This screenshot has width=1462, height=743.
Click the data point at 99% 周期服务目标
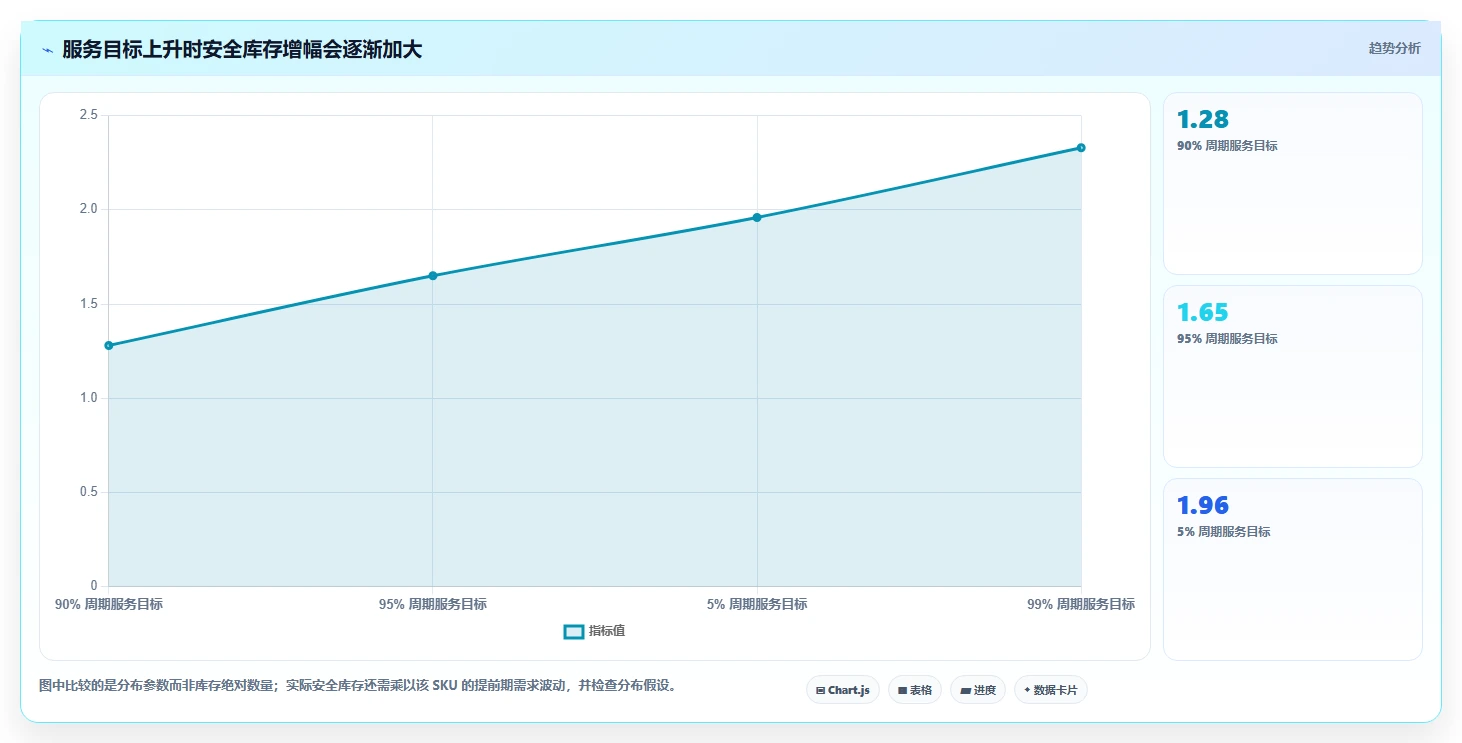(1081, 147)
